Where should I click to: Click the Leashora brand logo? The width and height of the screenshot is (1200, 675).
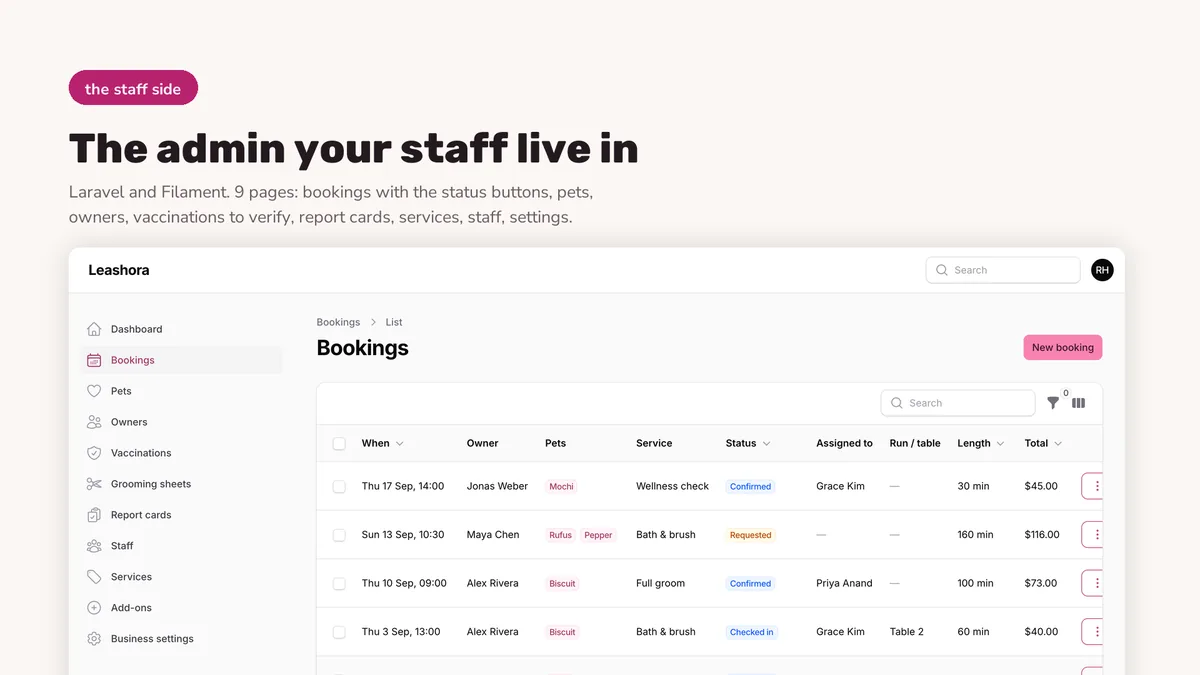pos(118,270)
